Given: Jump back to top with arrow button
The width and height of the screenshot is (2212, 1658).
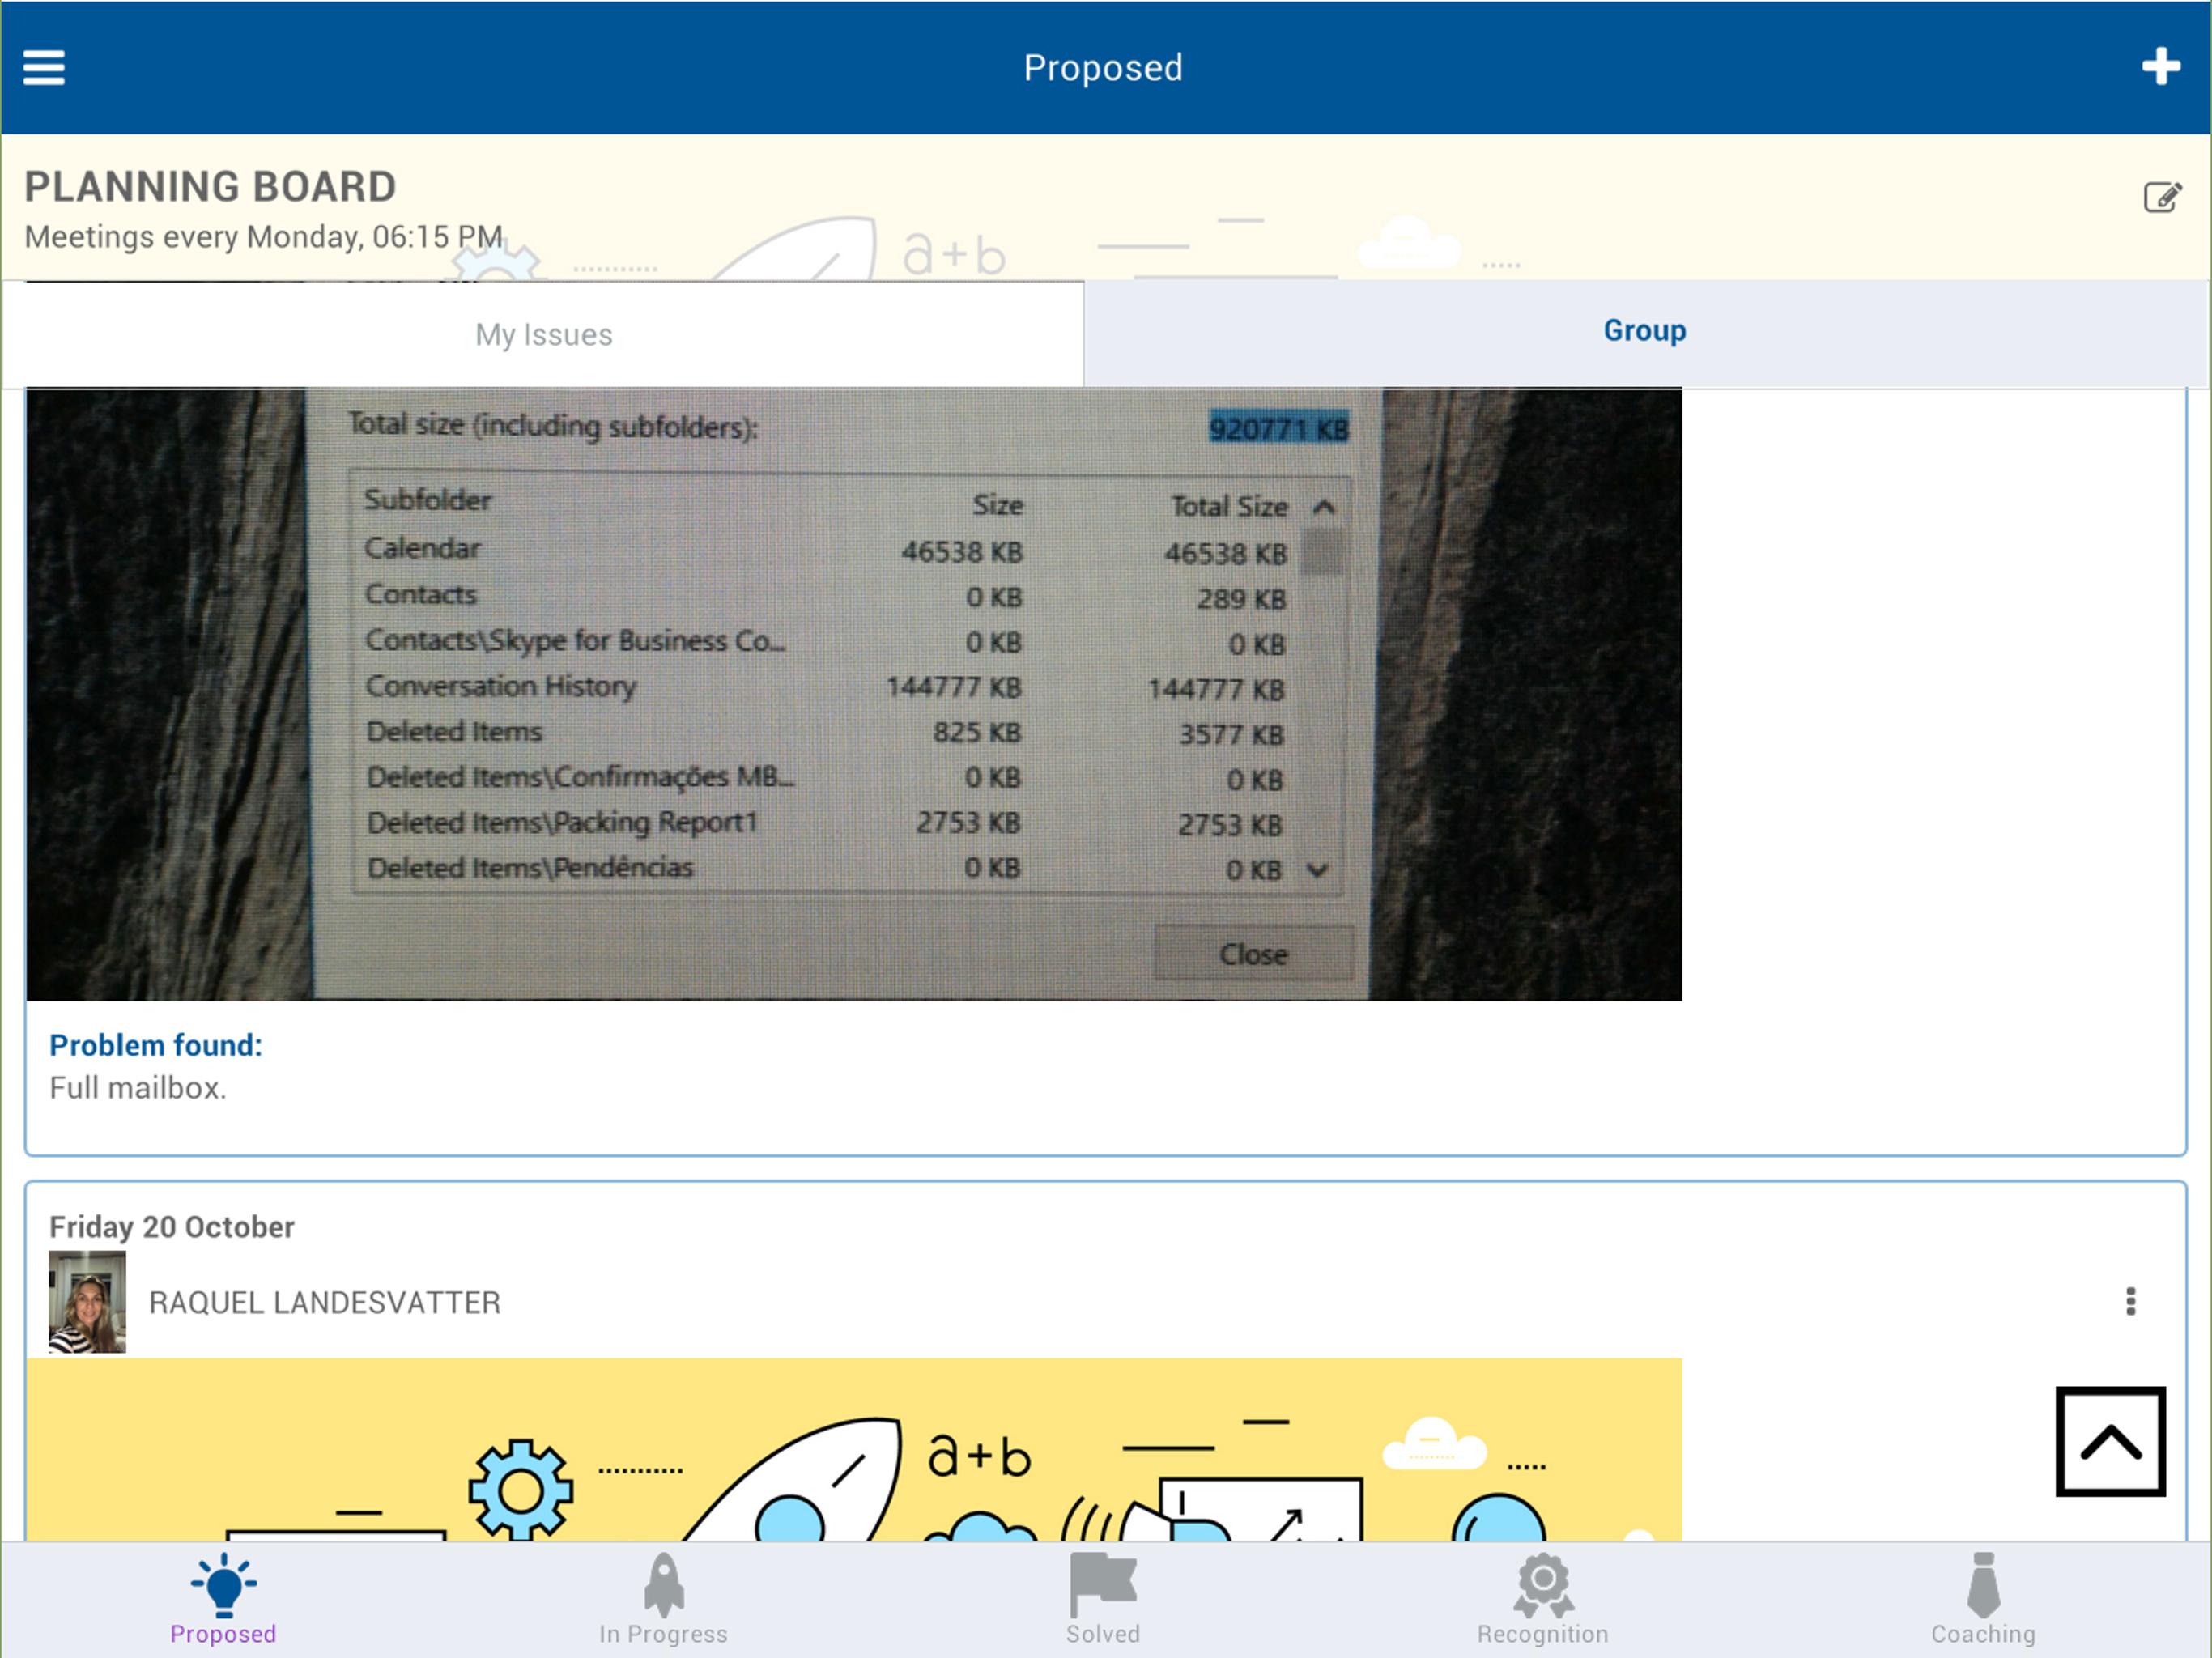Looking at the screenshot, I should tap(2110, 1441).
